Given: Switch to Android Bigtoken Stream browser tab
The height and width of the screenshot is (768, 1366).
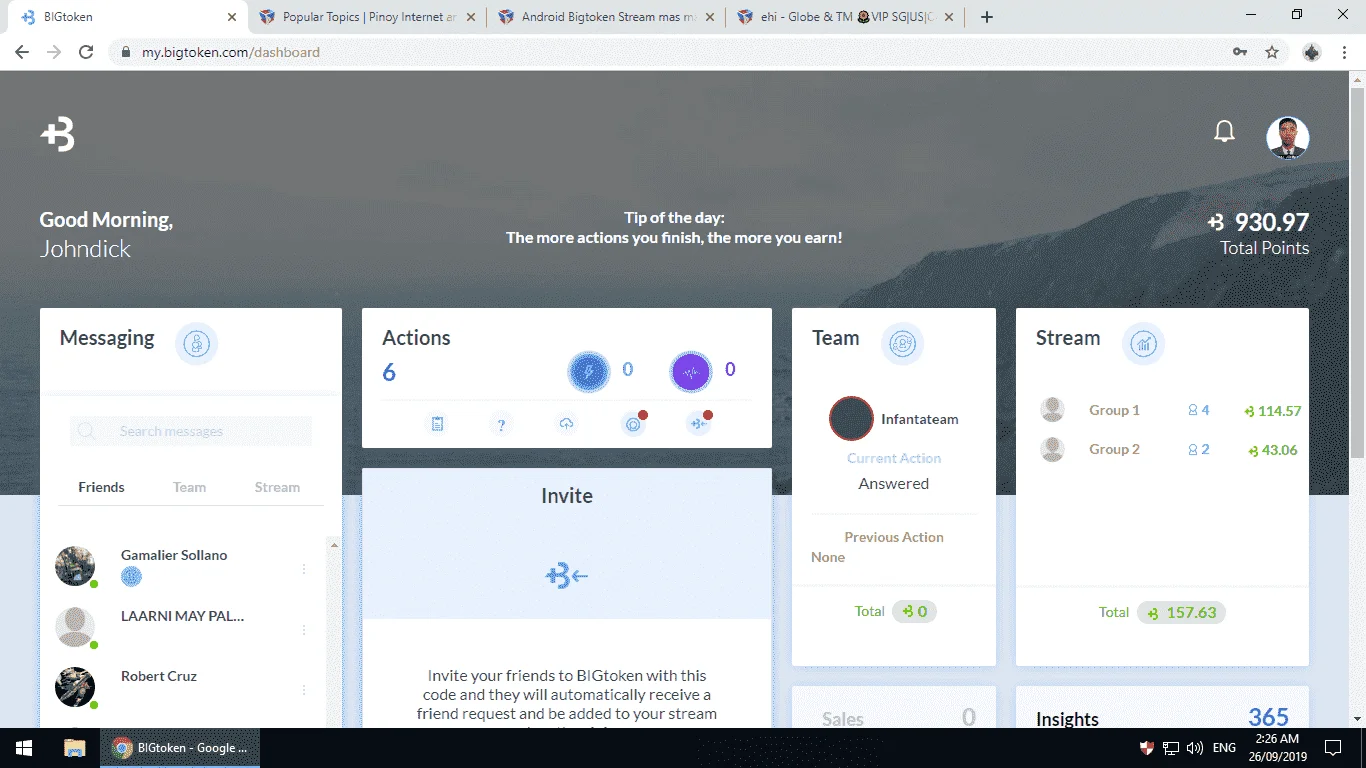Looking at the screenshot, I should (x=607, y=17).
